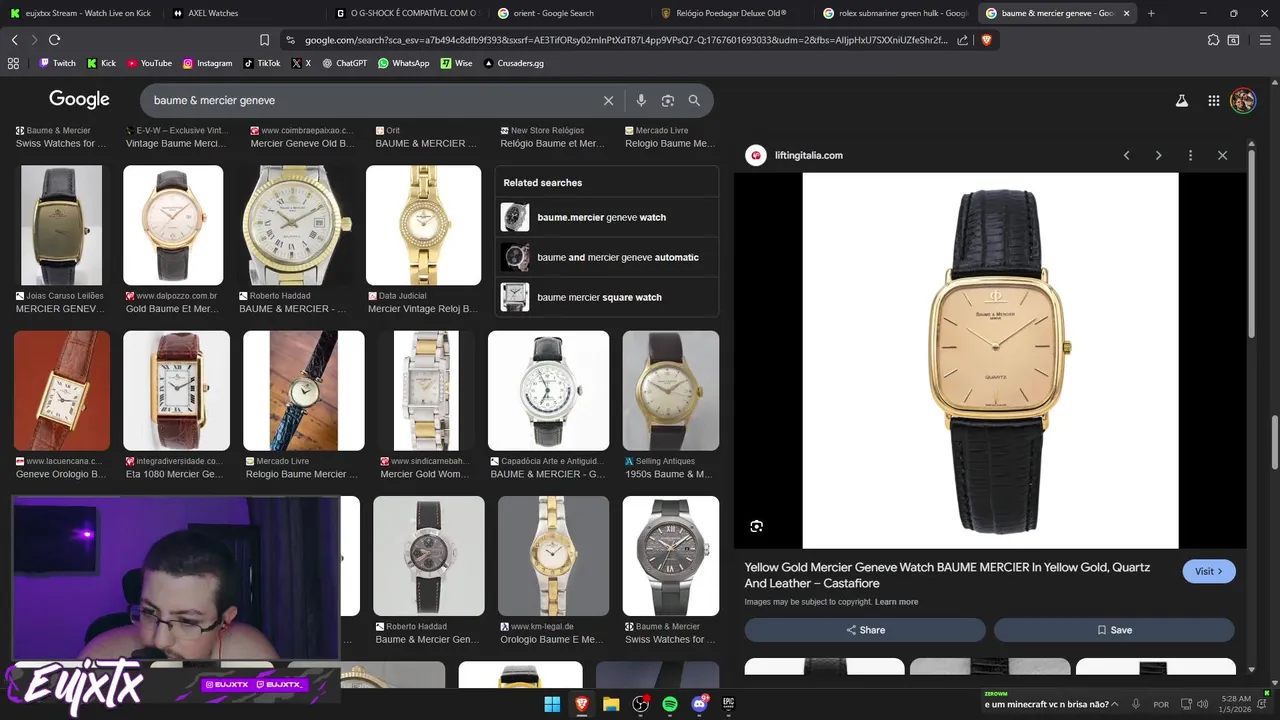
Task: Open Brave Shields lion icon
Action: [986, 40]
